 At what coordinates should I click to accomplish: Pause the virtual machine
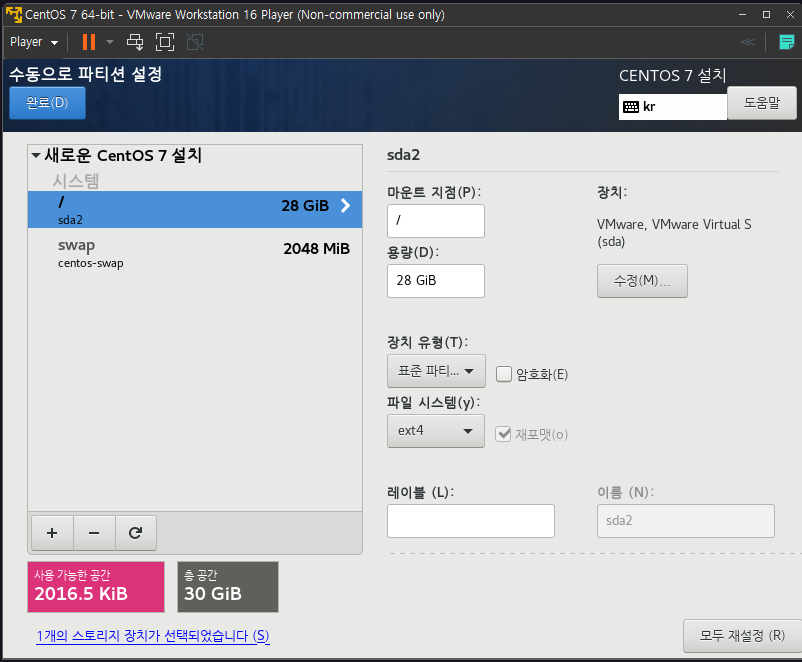(88, 42)
